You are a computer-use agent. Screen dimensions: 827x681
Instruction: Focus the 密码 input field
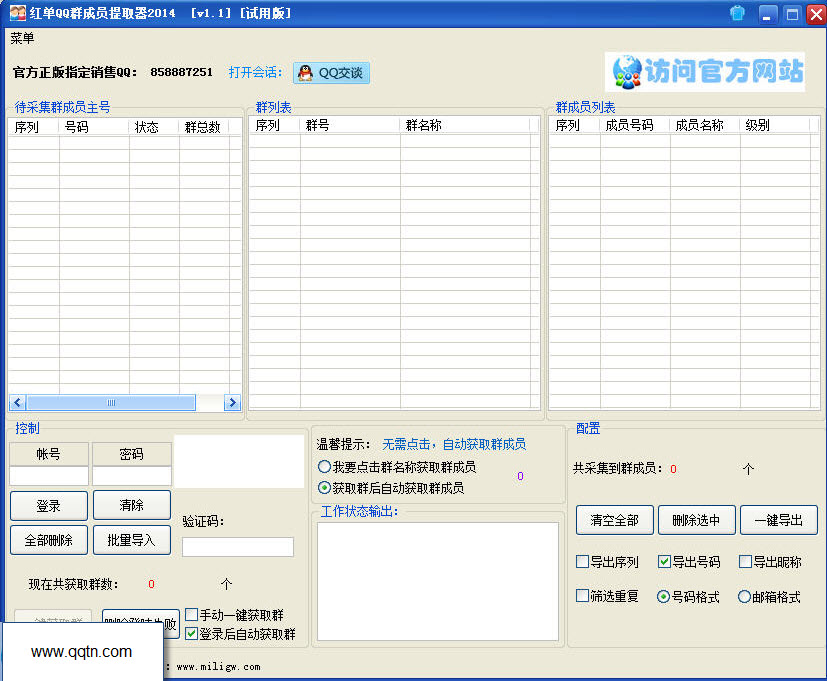pyautogui.click(x=132, y=476)
